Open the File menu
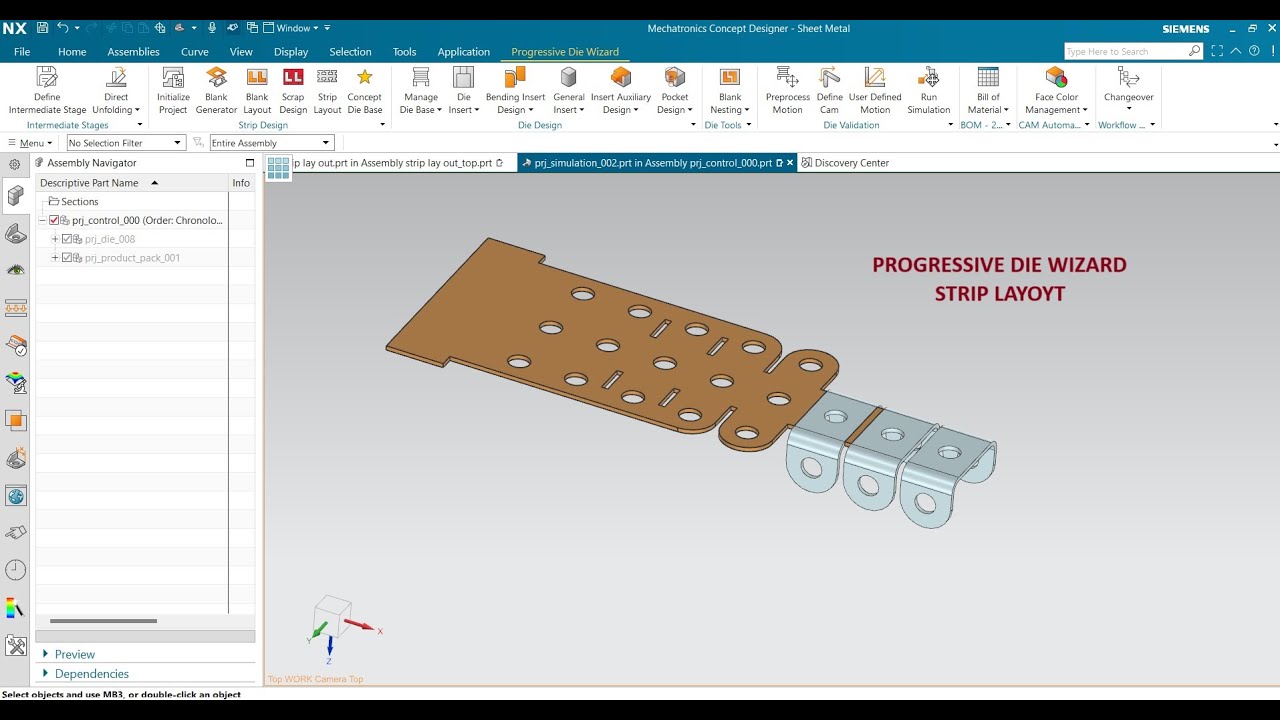Screen dimensions: 1280x720 pyautogui.click(x=22, y=52)
